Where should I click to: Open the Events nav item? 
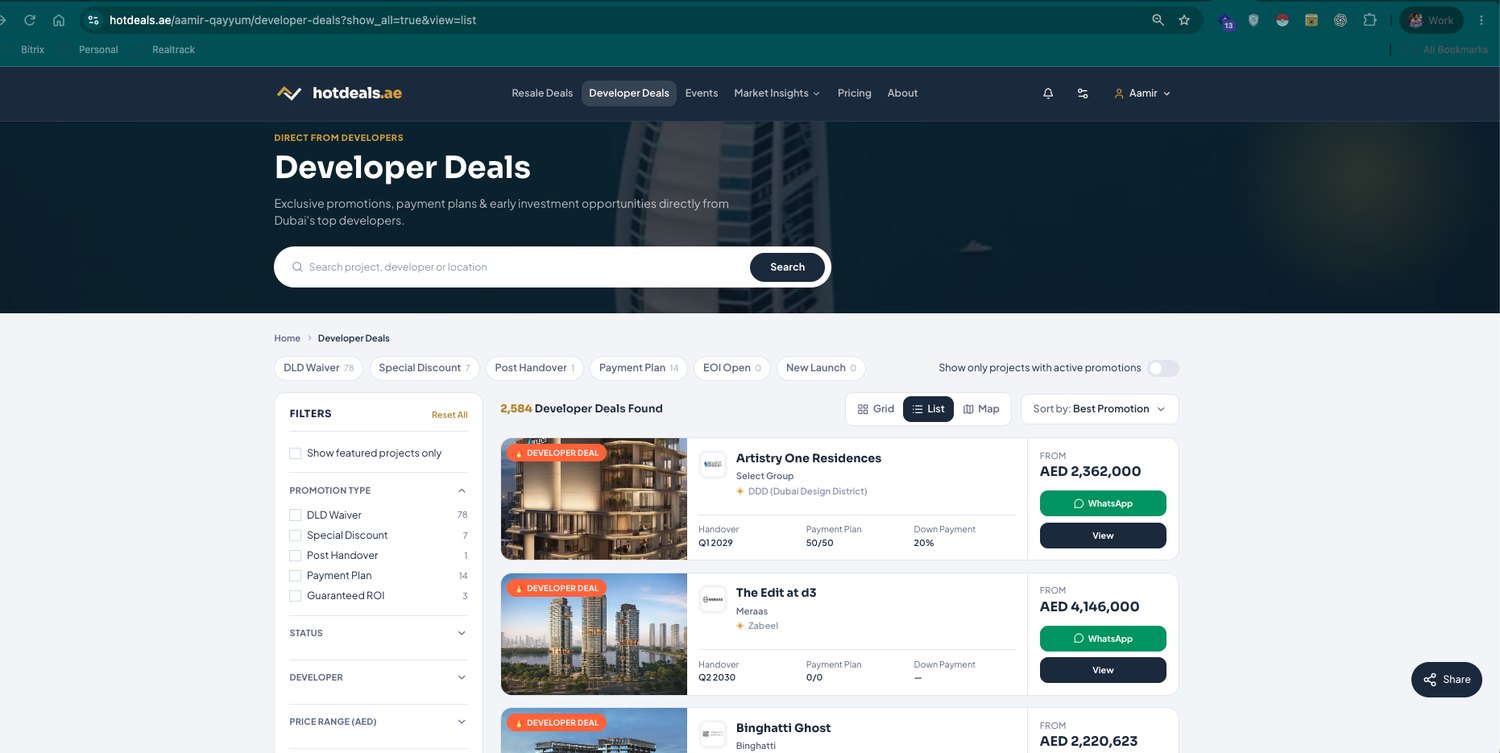[701, 93]
